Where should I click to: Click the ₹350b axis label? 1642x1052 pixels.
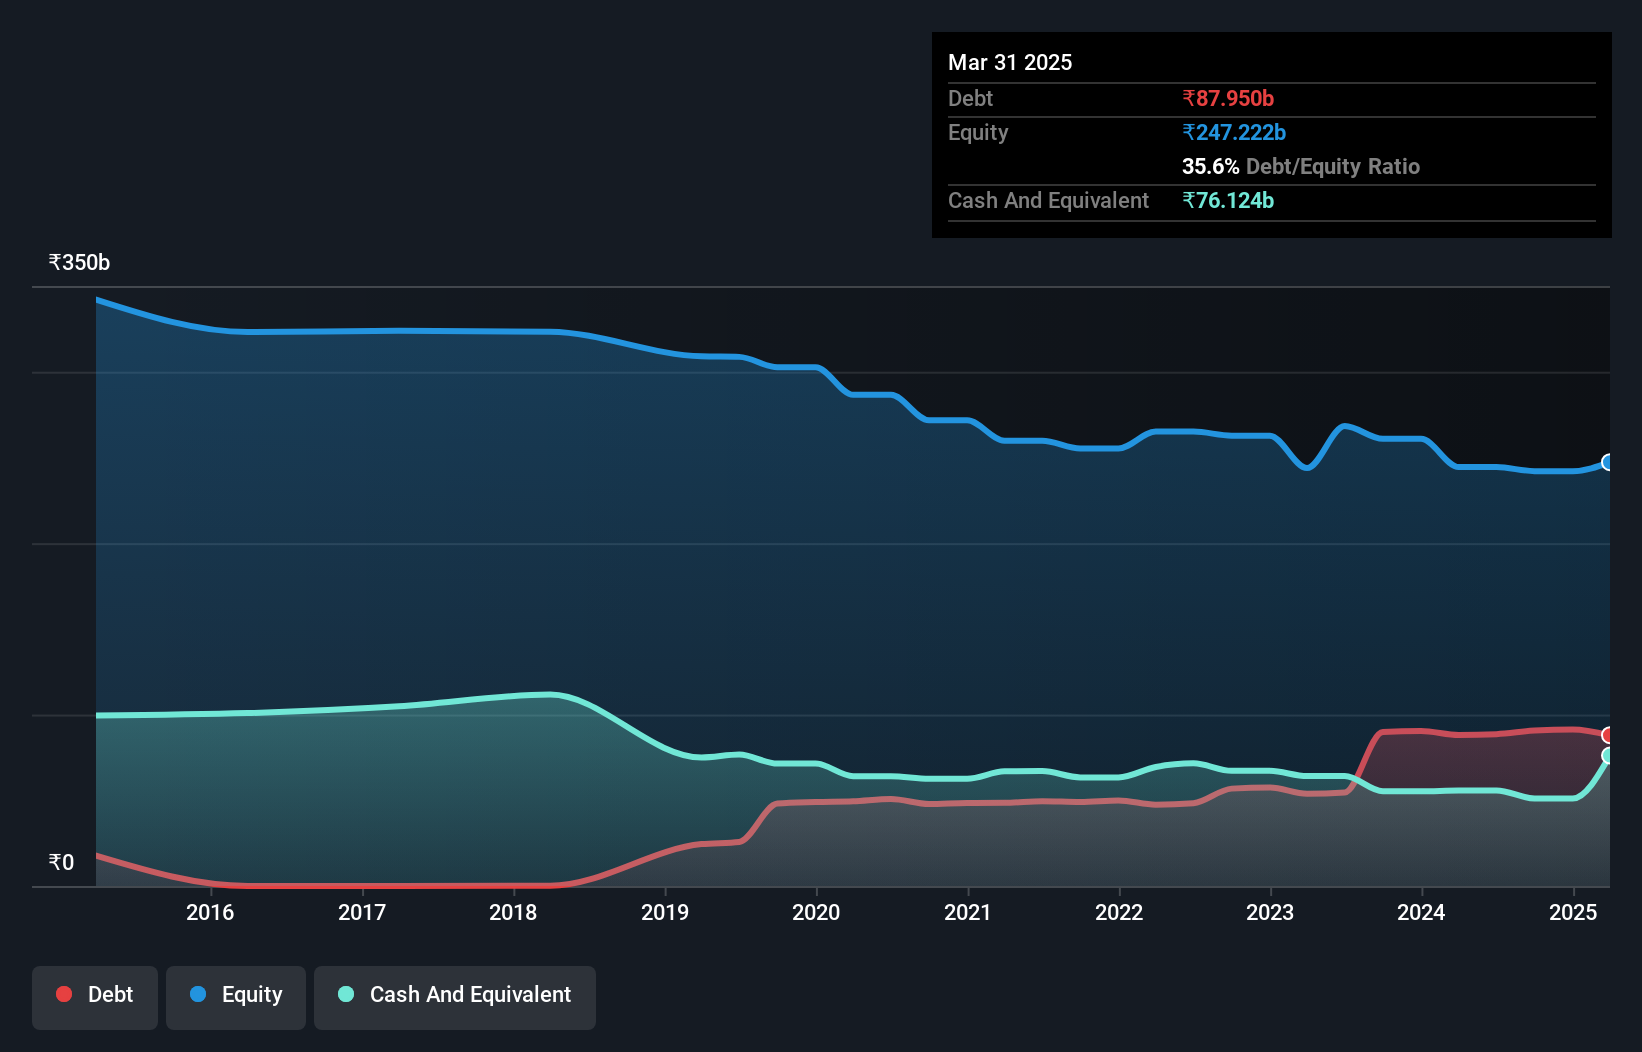(77, 262)
